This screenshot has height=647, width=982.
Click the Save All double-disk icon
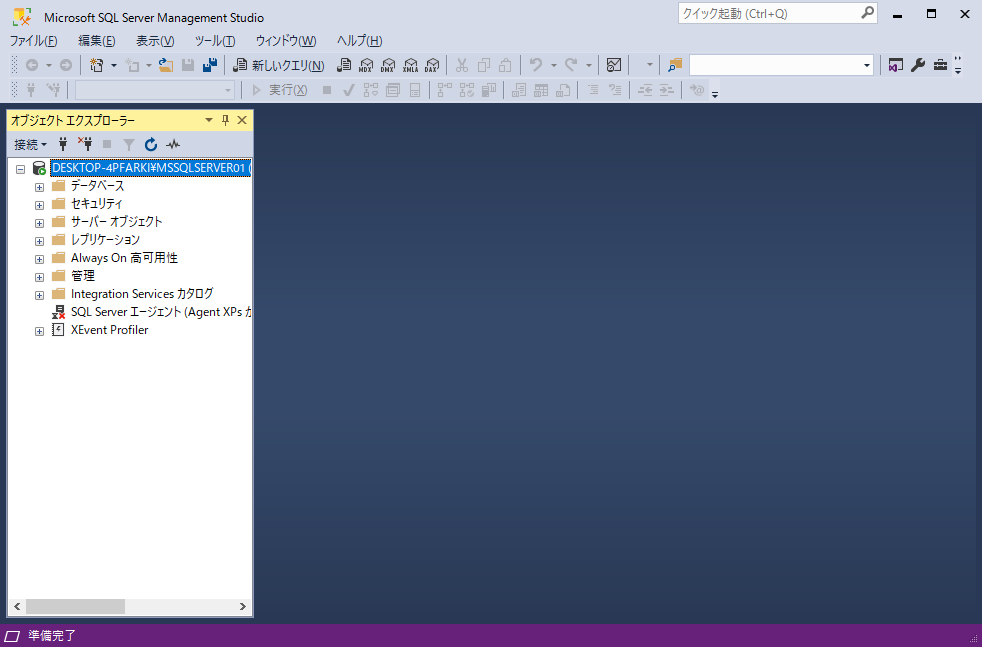pyautogui.click(x=210, y=65)
